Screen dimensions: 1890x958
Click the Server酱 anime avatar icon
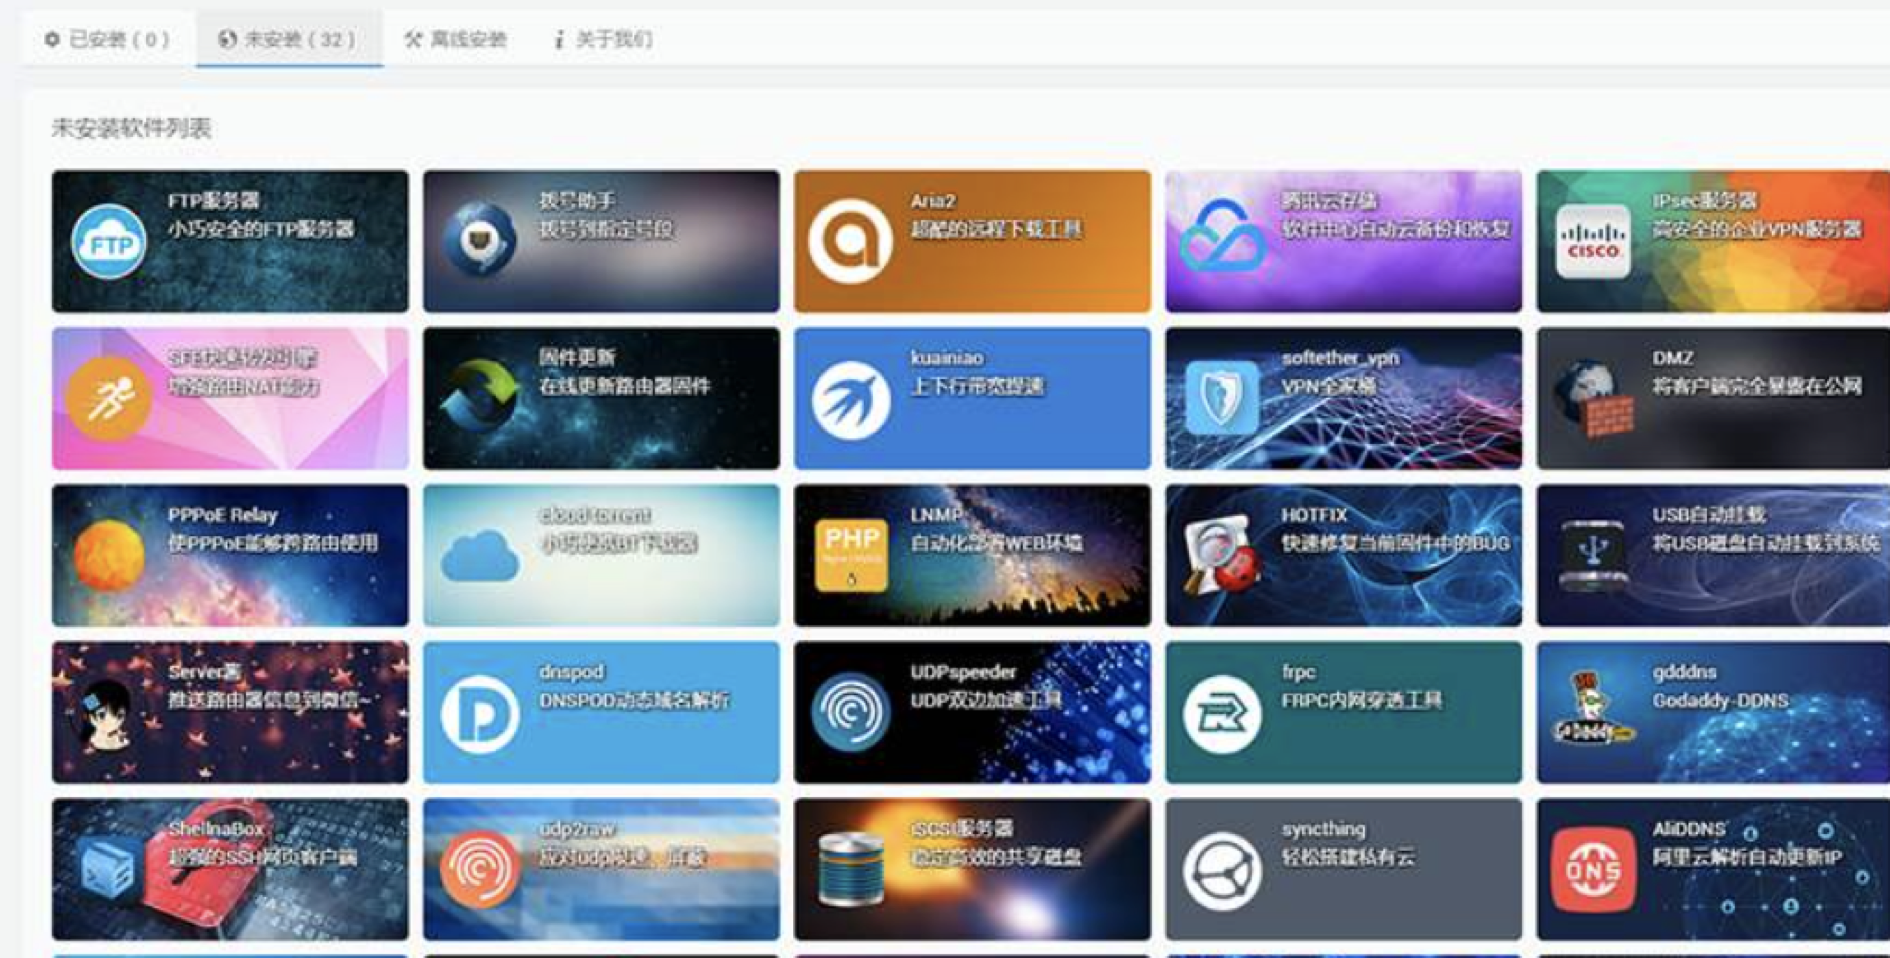click(x=108, y=713)
